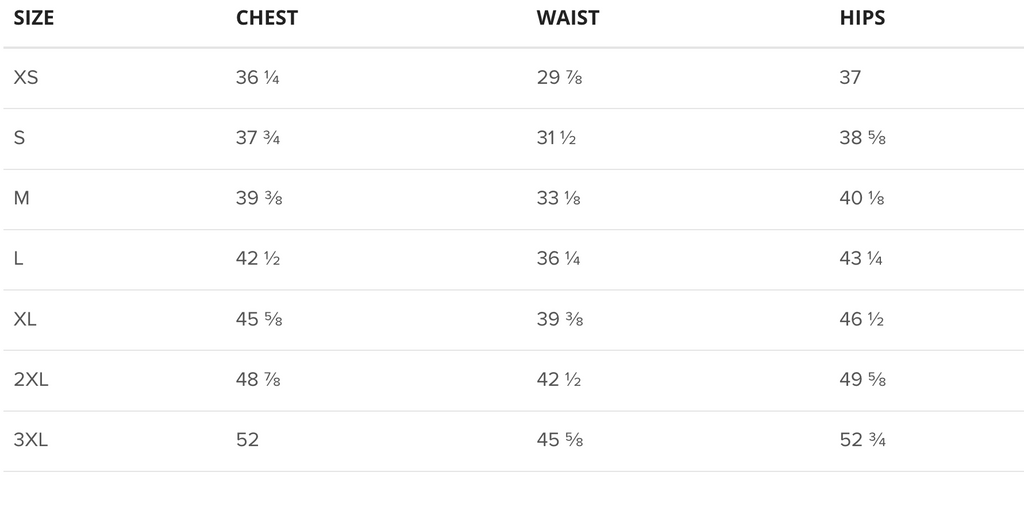Click the XS chest value 36 ¼
Viewport: 1024px width, 511px height.
click(257, 78)
